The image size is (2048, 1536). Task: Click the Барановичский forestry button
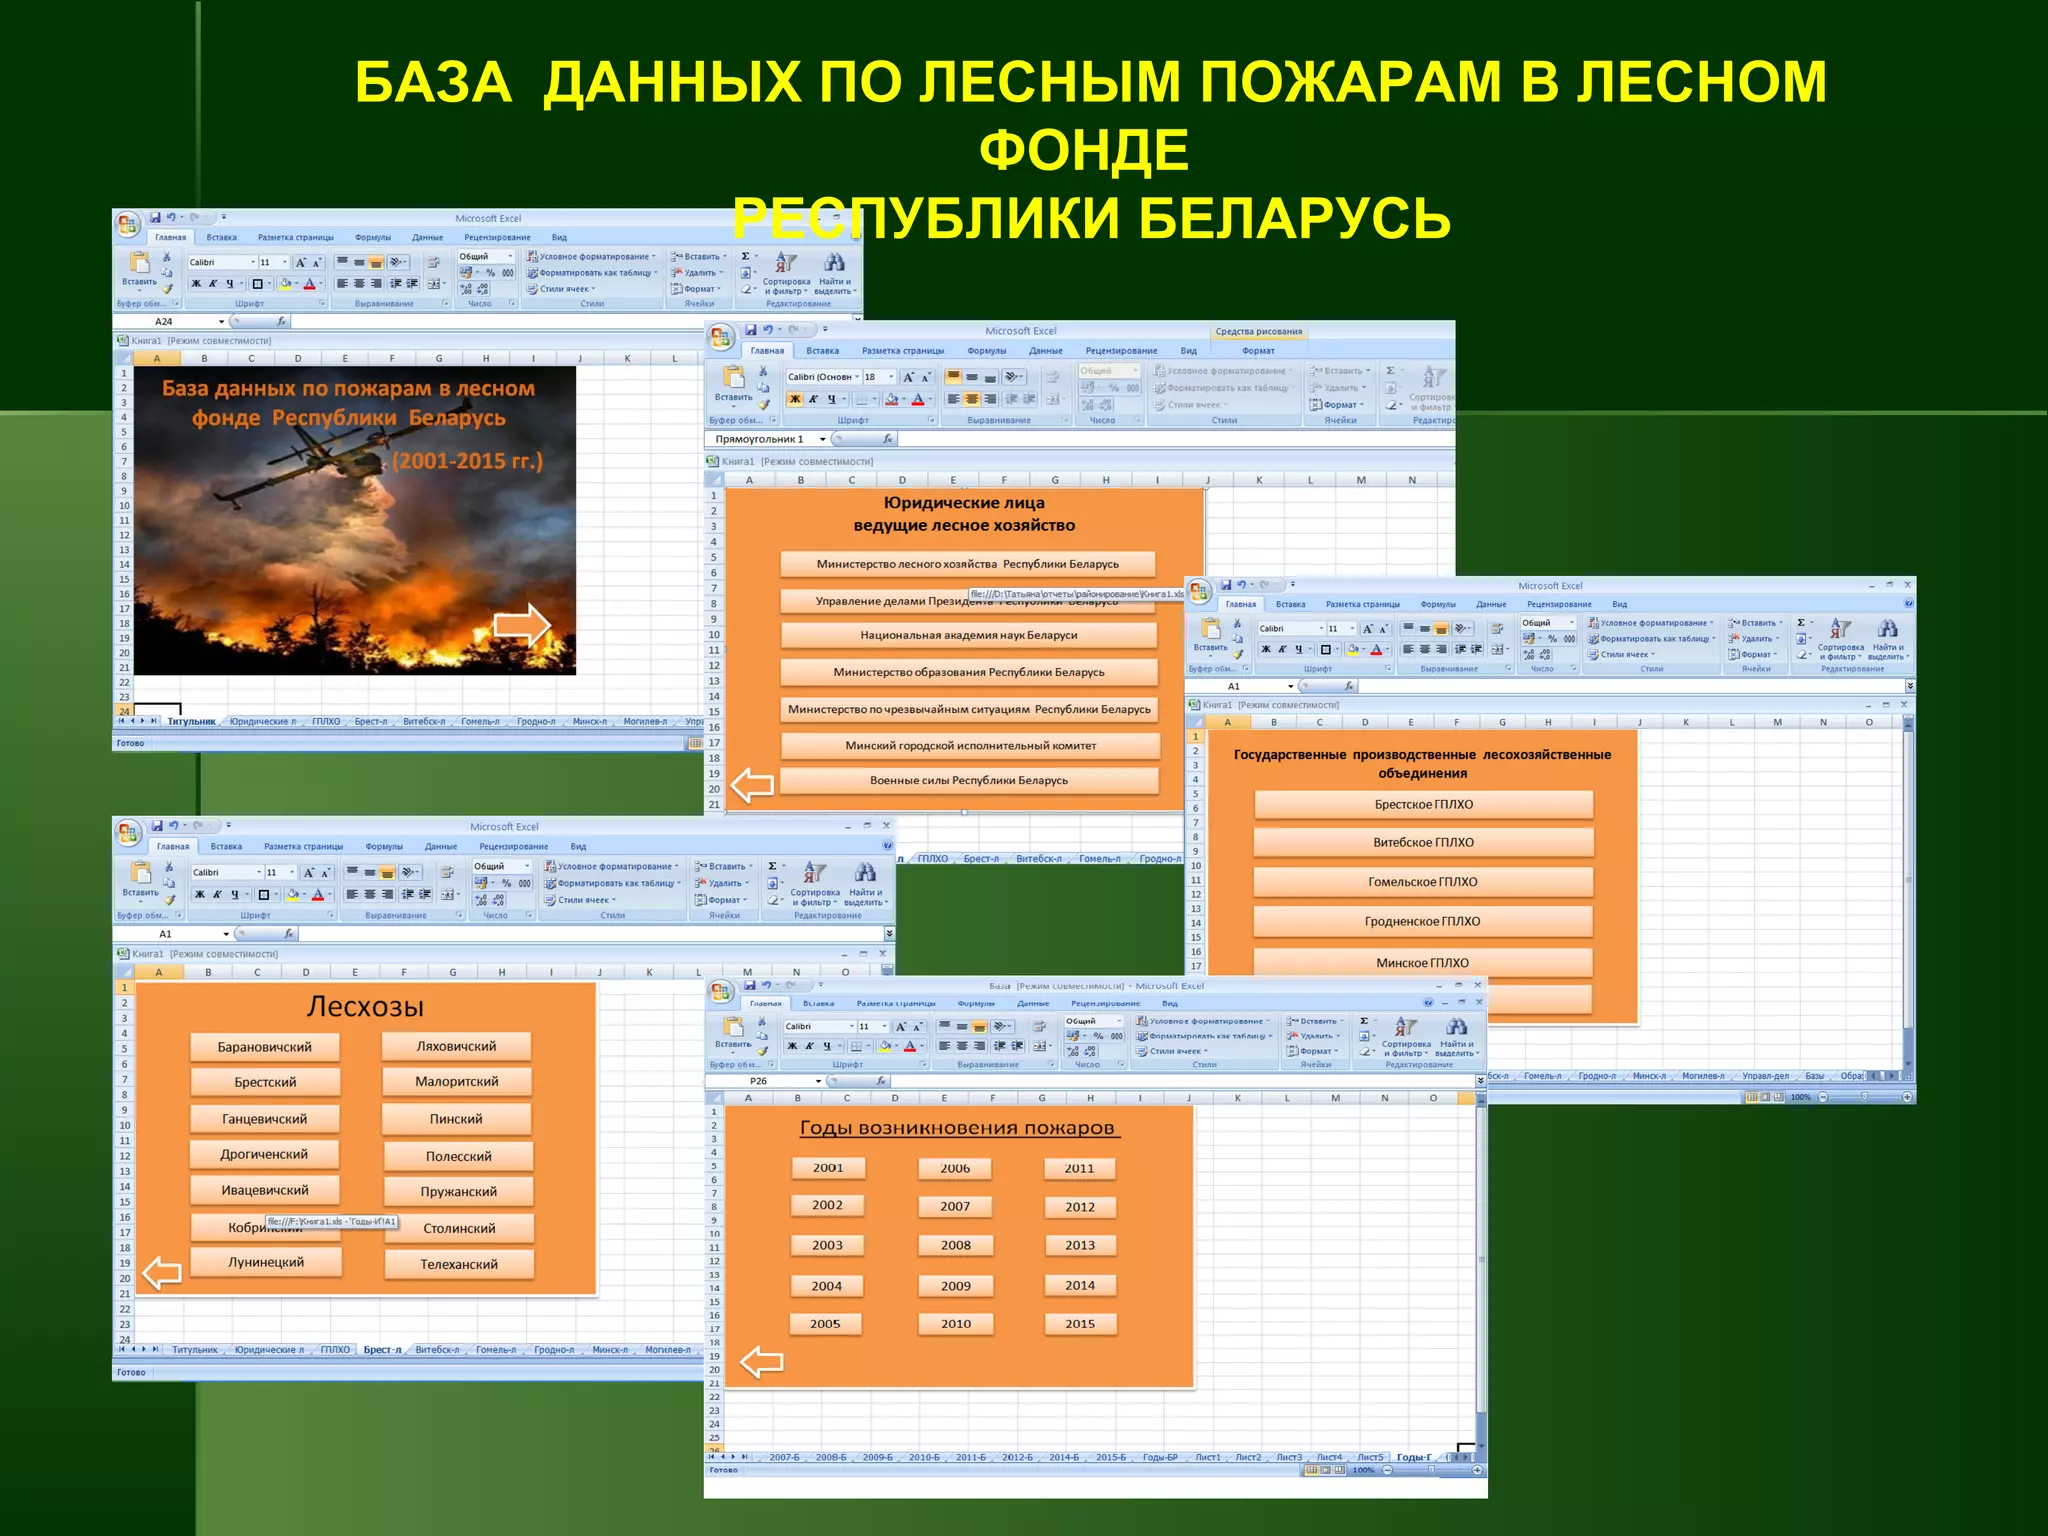point(265,1047)
